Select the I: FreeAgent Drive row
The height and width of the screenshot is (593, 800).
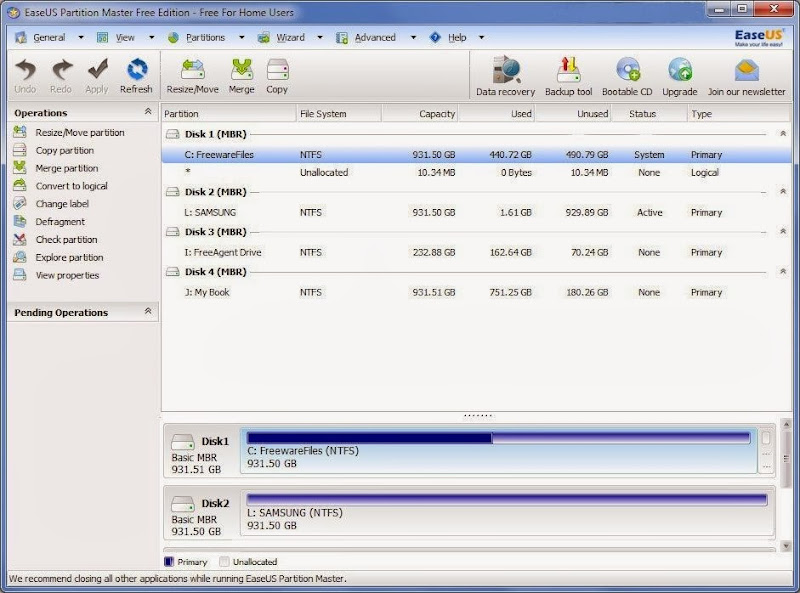tap(476, 252)
